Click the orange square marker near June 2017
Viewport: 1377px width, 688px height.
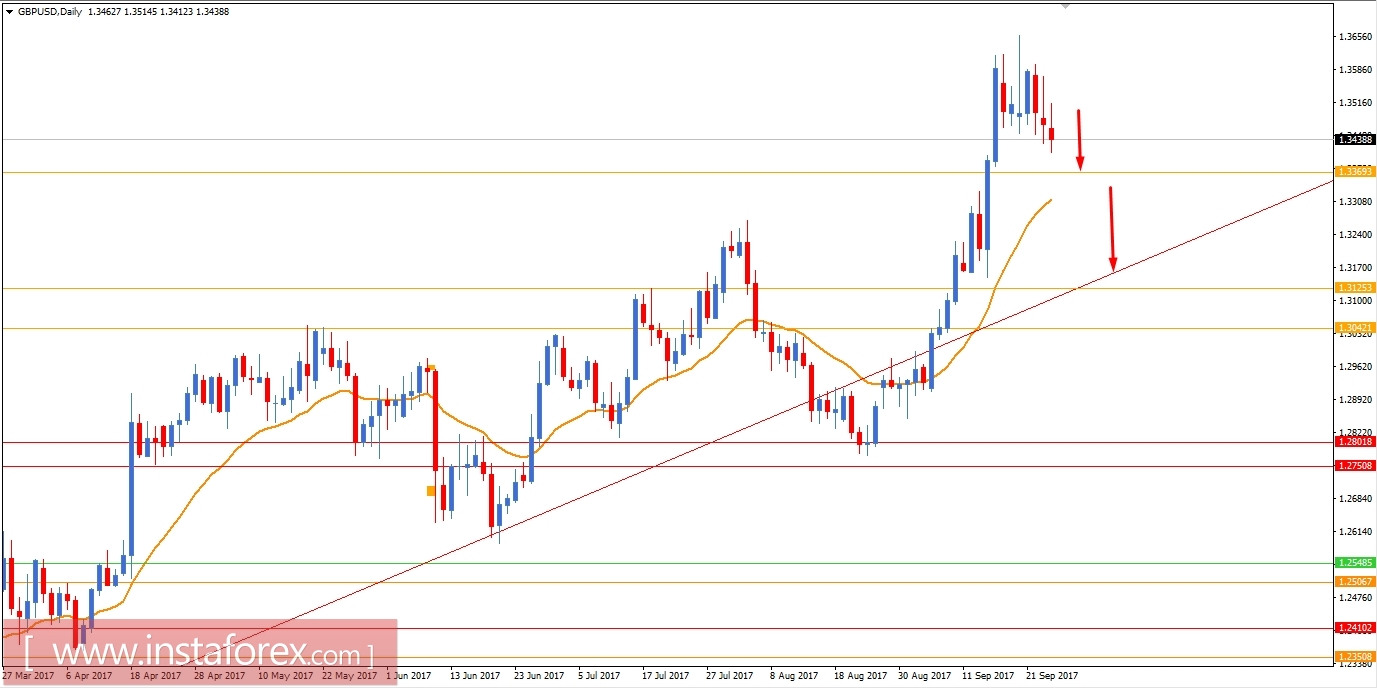[x=431, y=490]
